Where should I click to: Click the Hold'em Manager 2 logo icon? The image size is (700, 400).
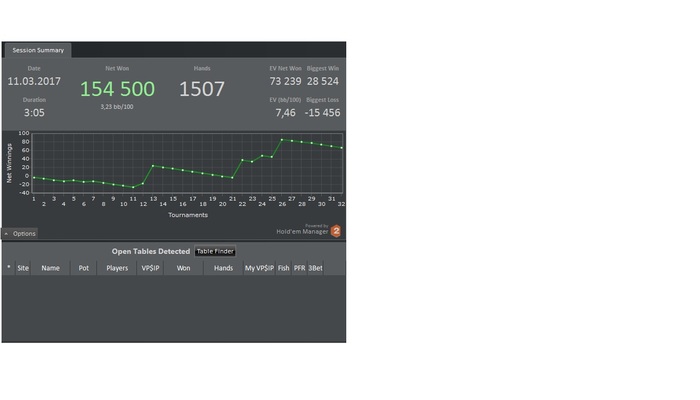[336, 231]
